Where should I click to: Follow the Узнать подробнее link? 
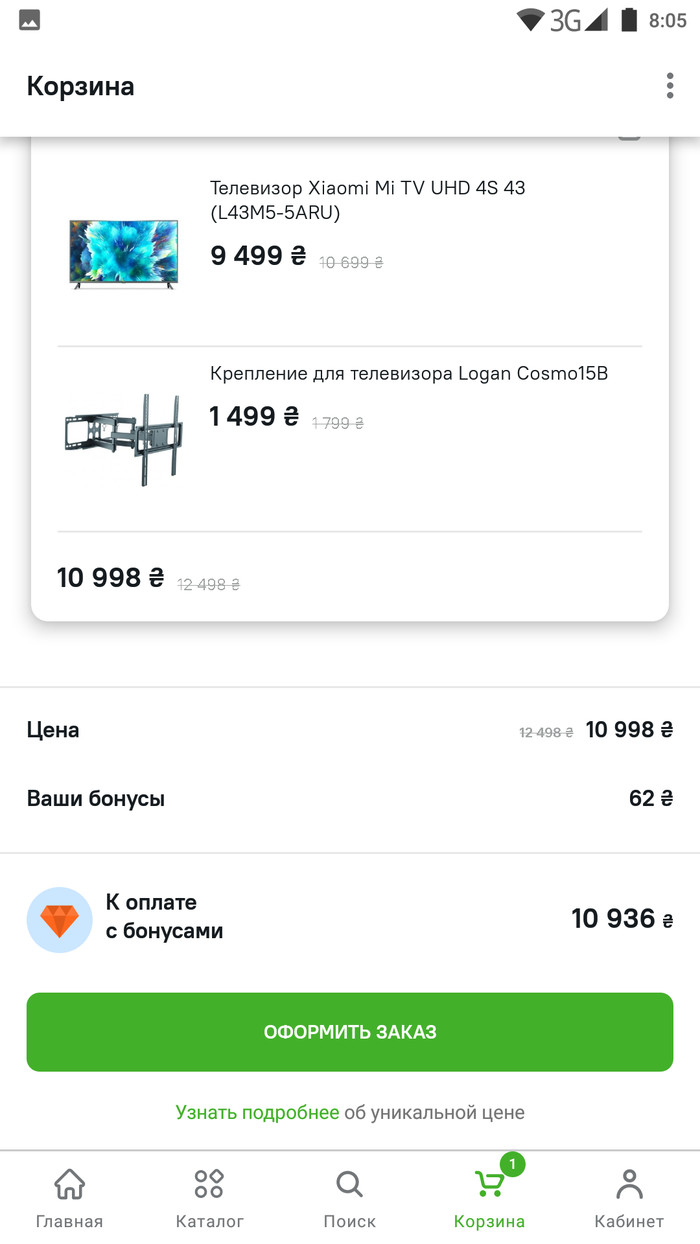pyautogui.click(x=257, y=1112)
